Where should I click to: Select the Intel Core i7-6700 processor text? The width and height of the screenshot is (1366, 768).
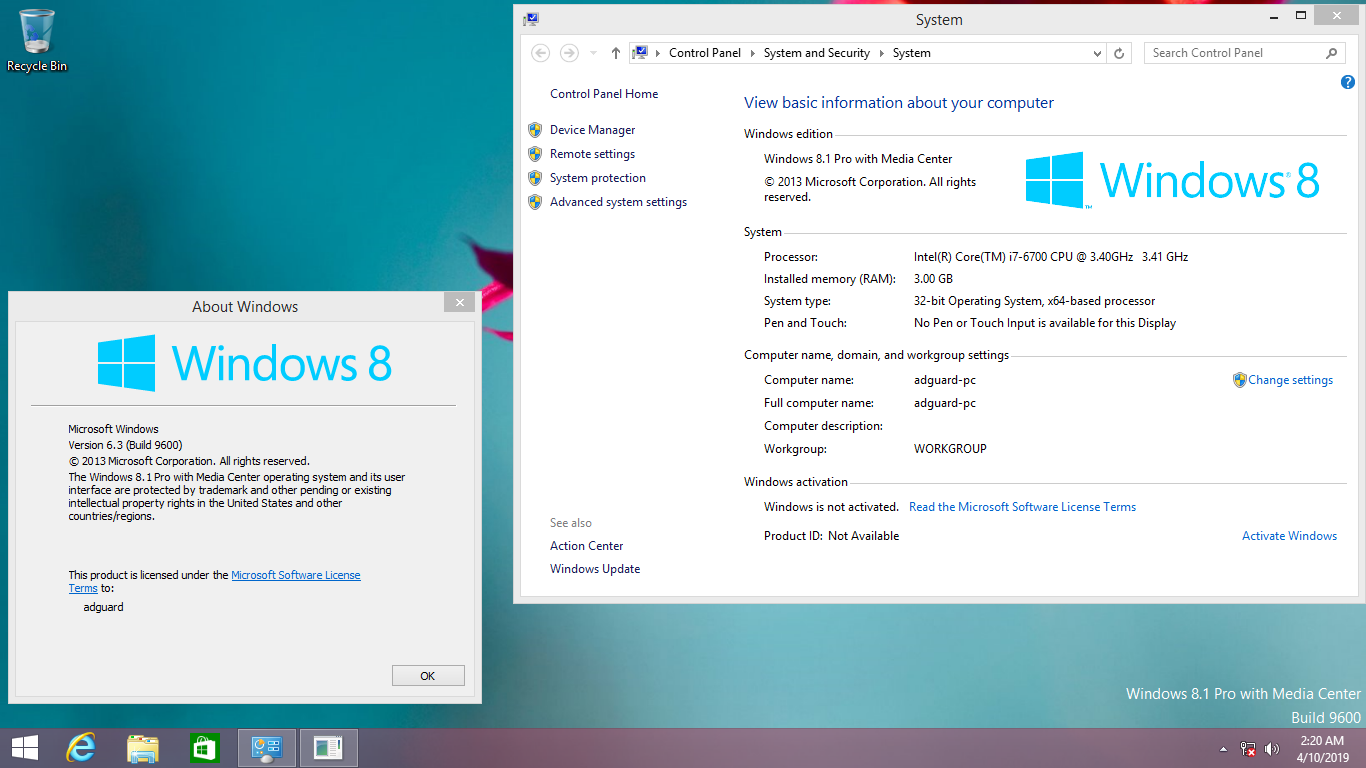pyautogui.click(x=1050, y=257)
